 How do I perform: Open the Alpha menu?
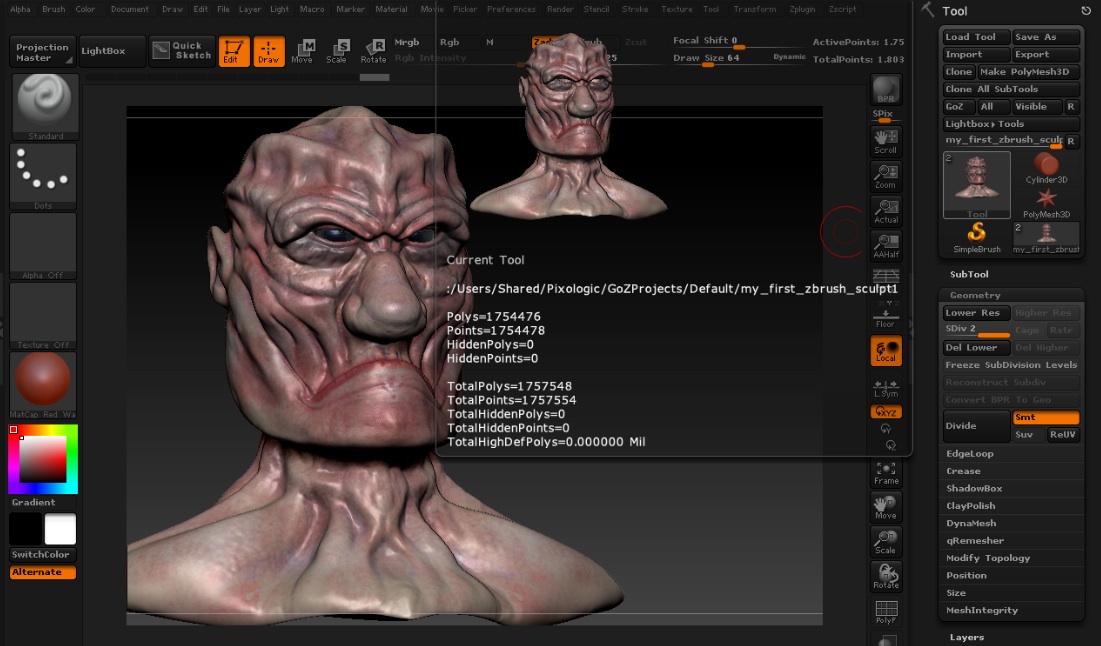tap(20, 9)
